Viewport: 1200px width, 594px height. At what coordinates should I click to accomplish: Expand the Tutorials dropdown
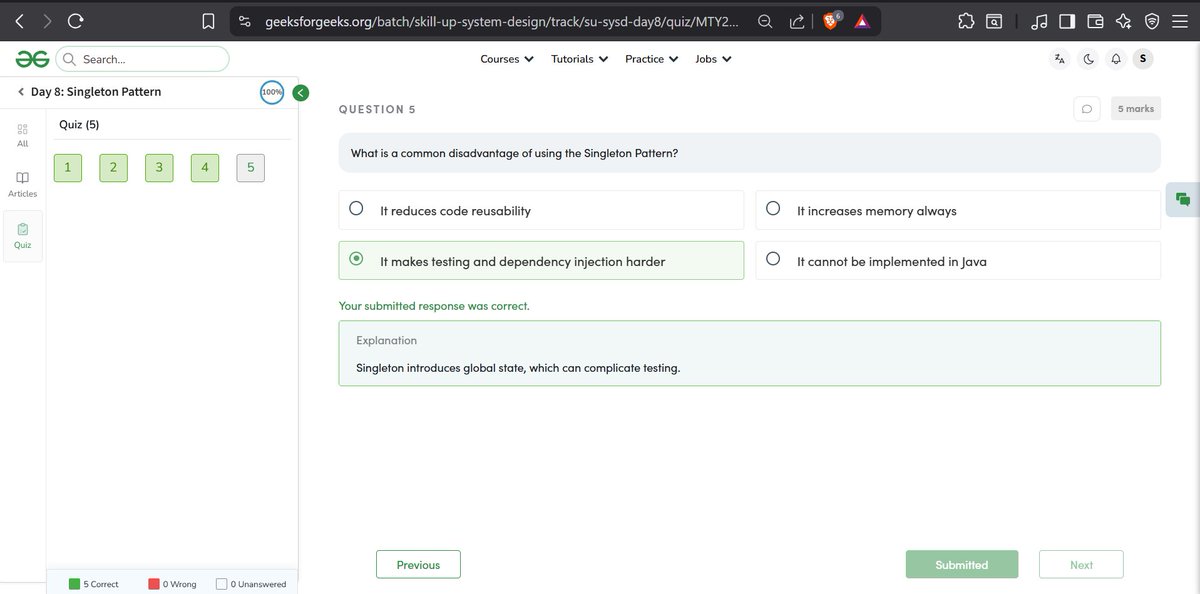(580, 59)
